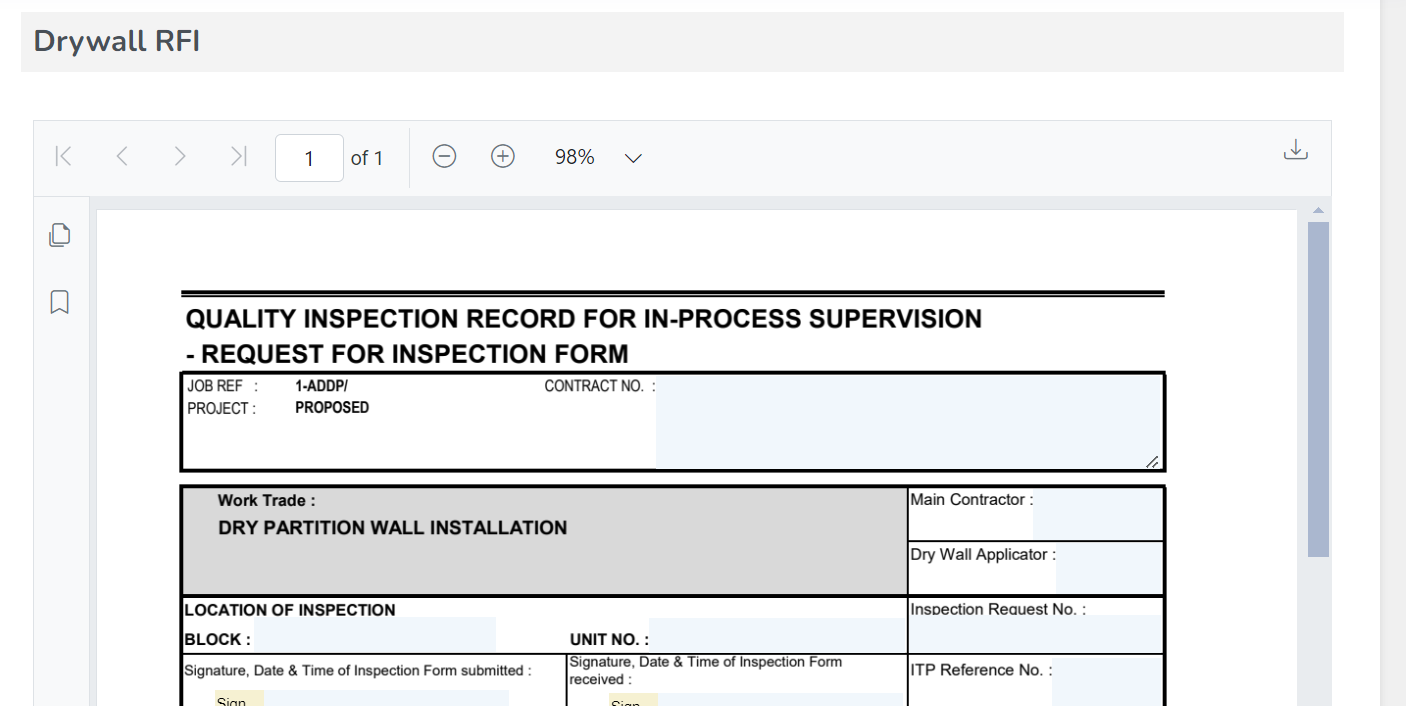The image size is (1406, 706).
Task: Click the Inspection Request No. field
Action: pyautogui.click(x=1035, y=635)
